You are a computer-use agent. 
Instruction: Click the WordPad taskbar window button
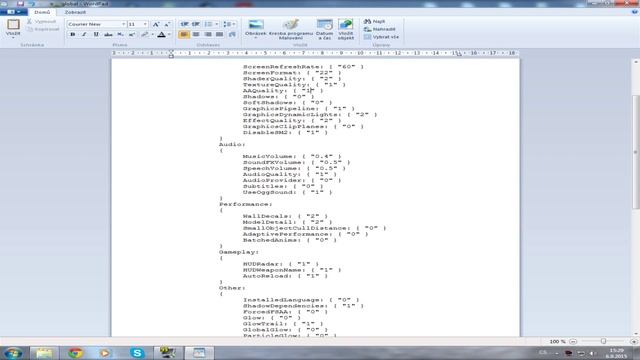pos(199,353)
